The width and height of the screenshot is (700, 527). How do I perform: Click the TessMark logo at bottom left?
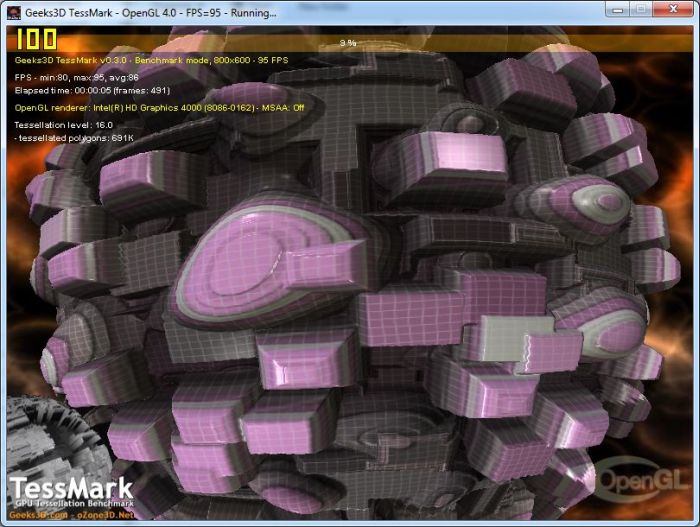[x=71, y=491]
